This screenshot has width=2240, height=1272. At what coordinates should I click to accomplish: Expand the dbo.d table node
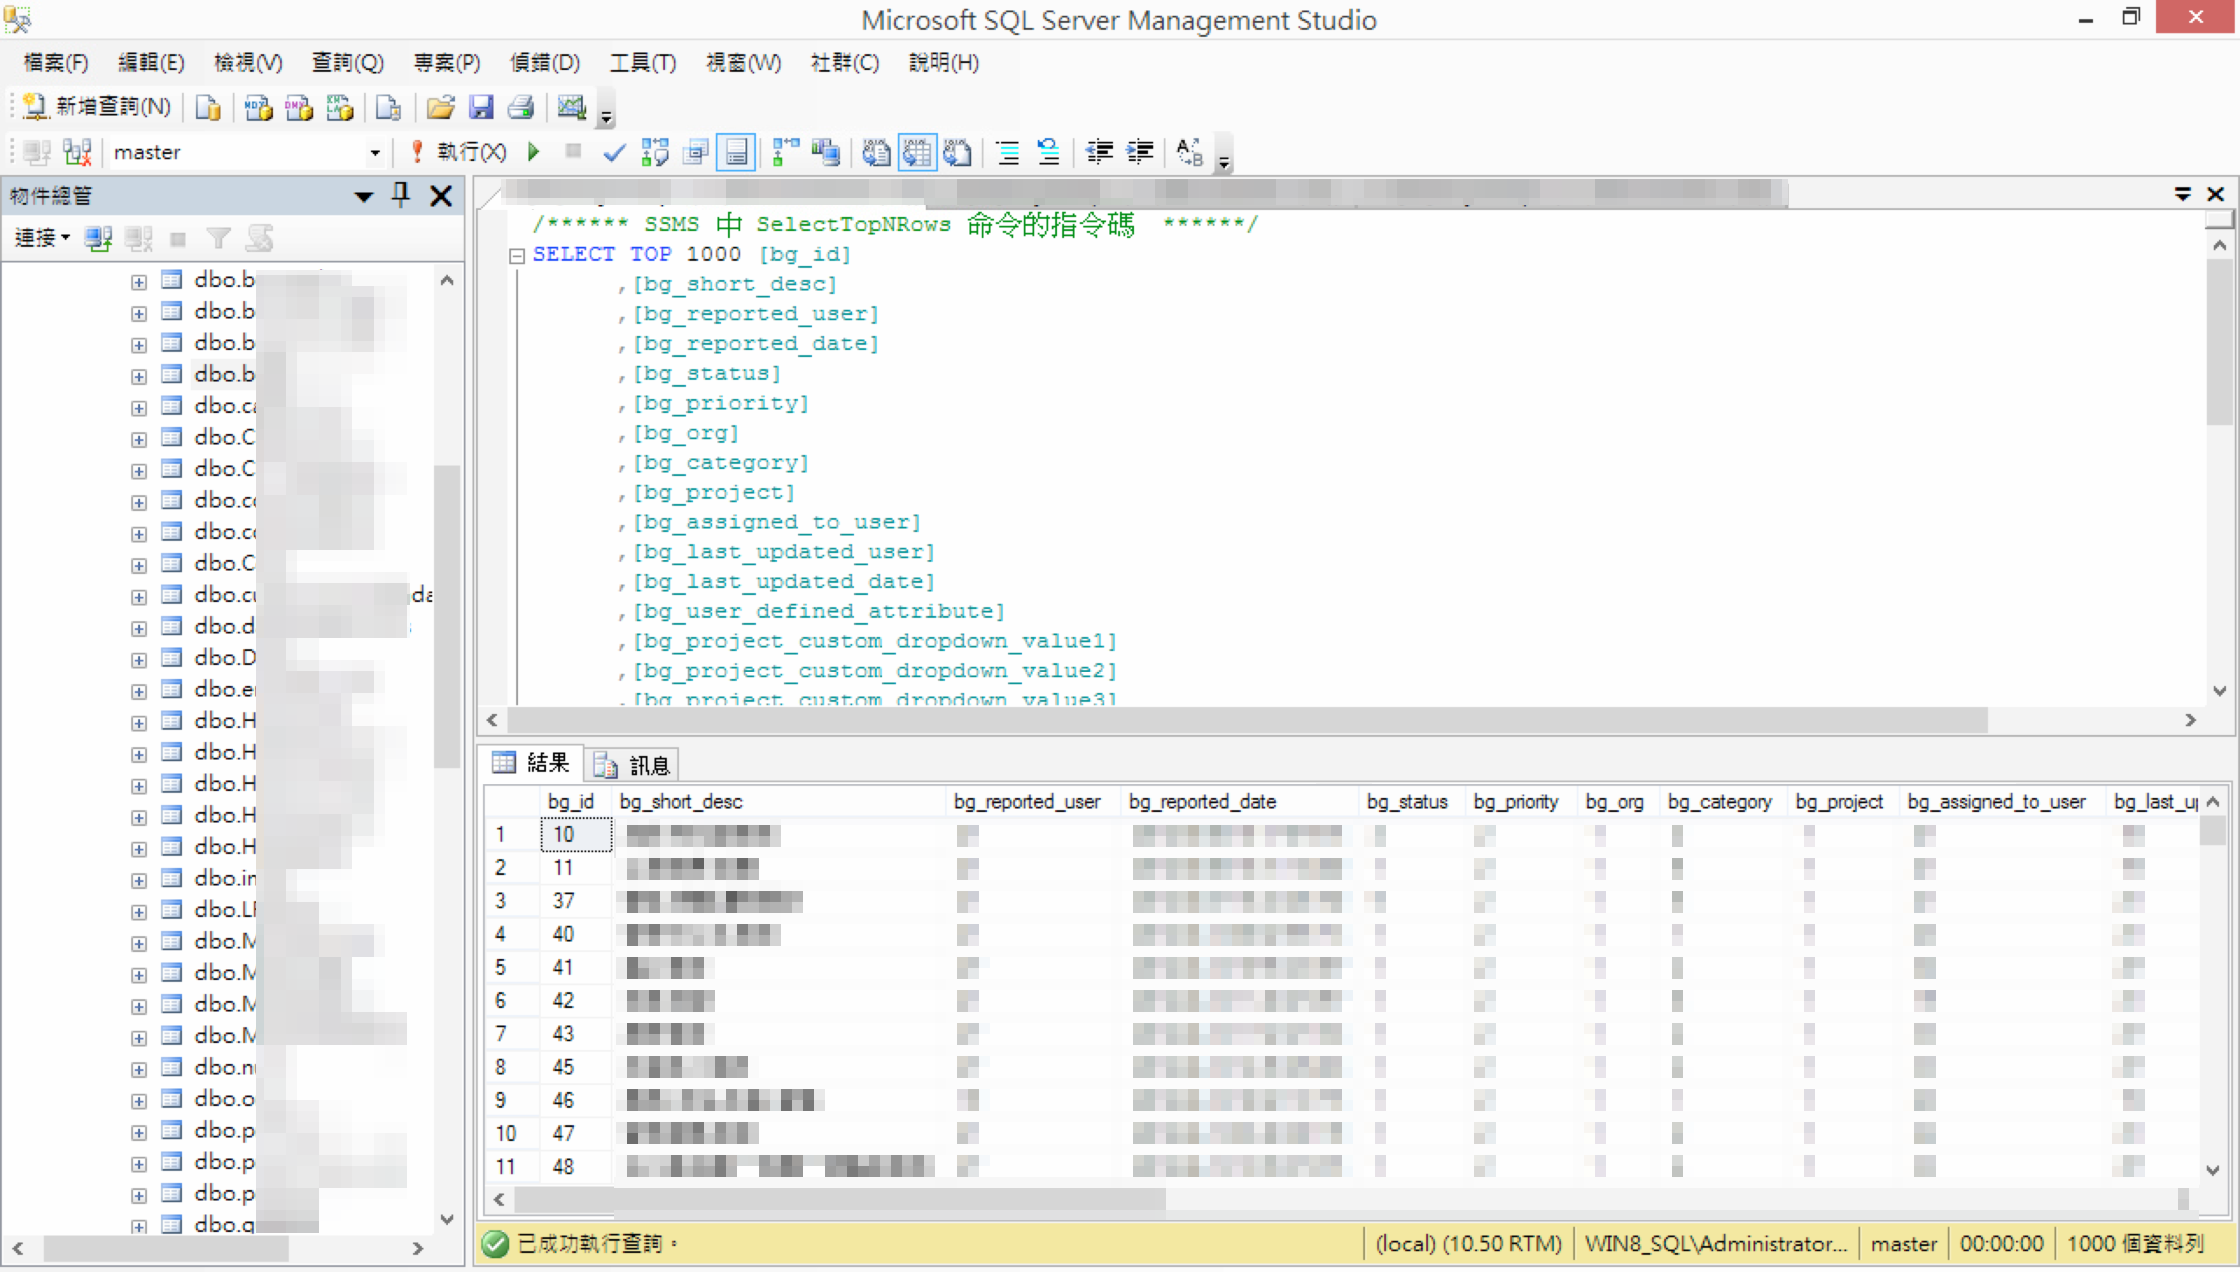pyautogui.click(x=139, y=629)
